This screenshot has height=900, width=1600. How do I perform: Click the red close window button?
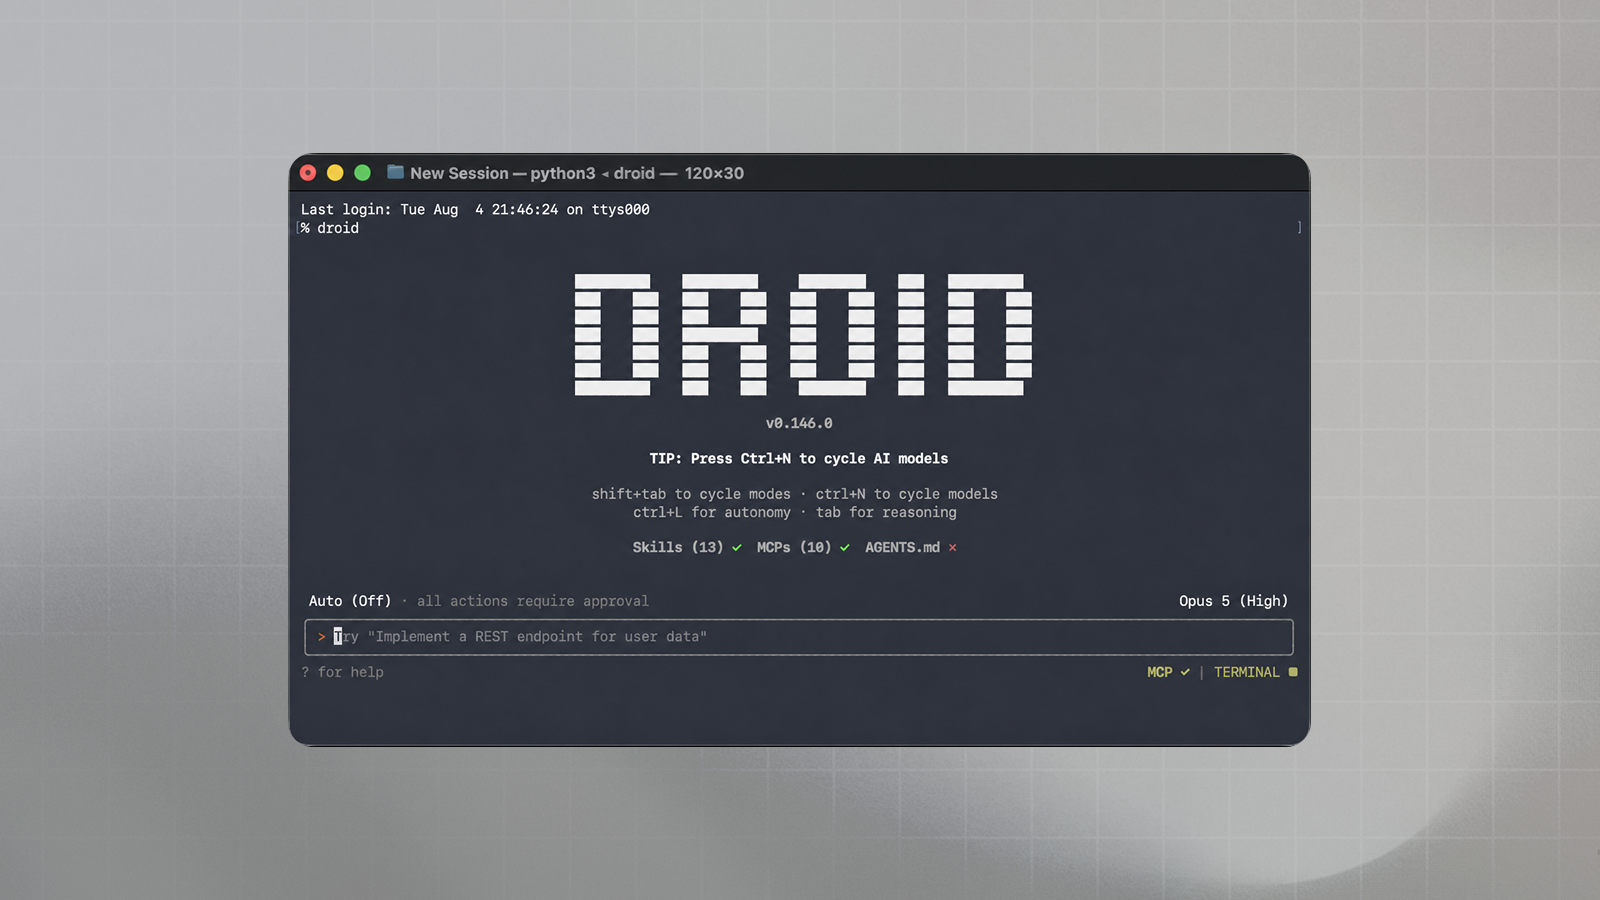[x=308, y=173]
